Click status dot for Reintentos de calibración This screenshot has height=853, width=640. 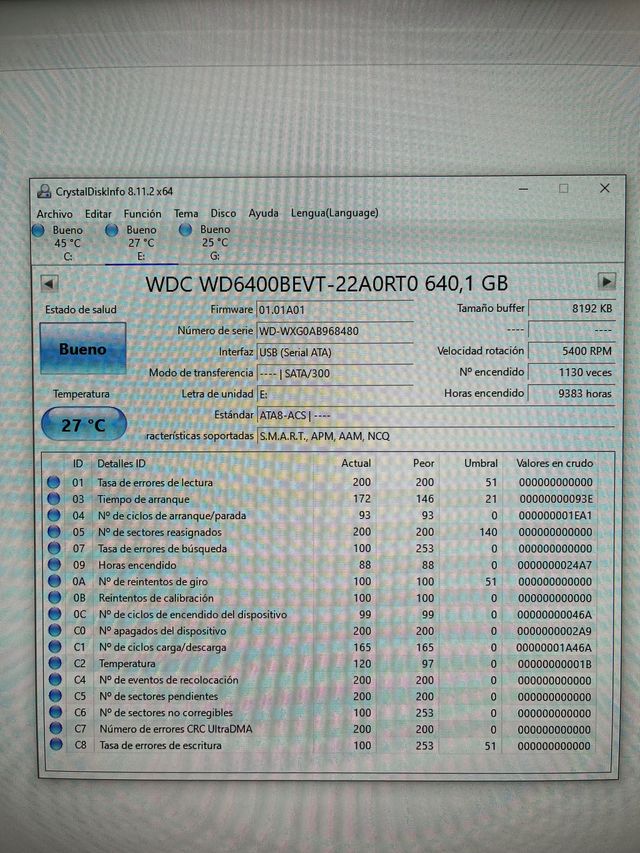click(54, 597)
